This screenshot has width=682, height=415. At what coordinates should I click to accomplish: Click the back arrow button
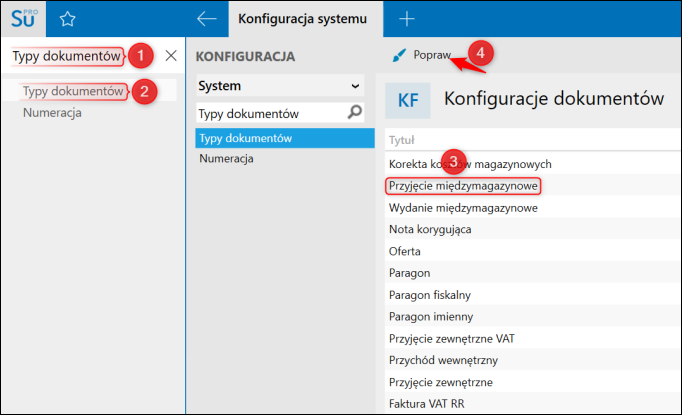[207, 19]
